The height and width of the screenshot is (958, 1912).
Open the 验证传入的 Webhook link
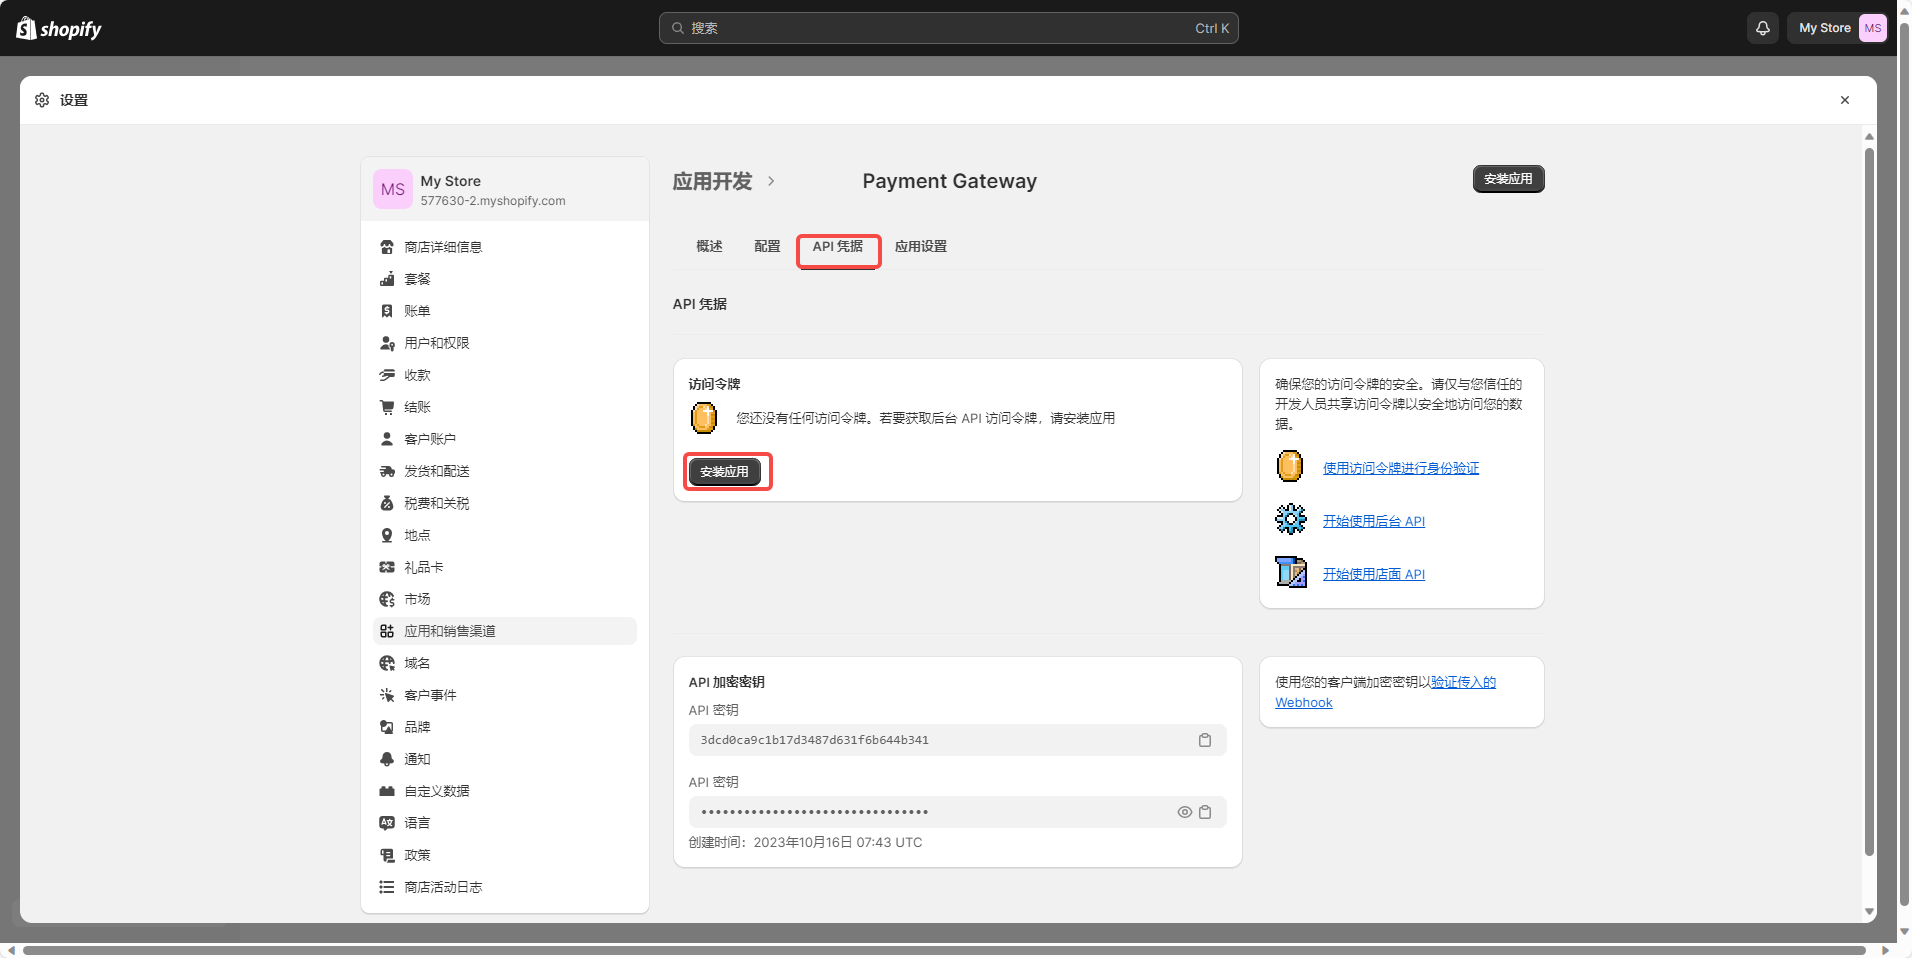(1385, 692)
